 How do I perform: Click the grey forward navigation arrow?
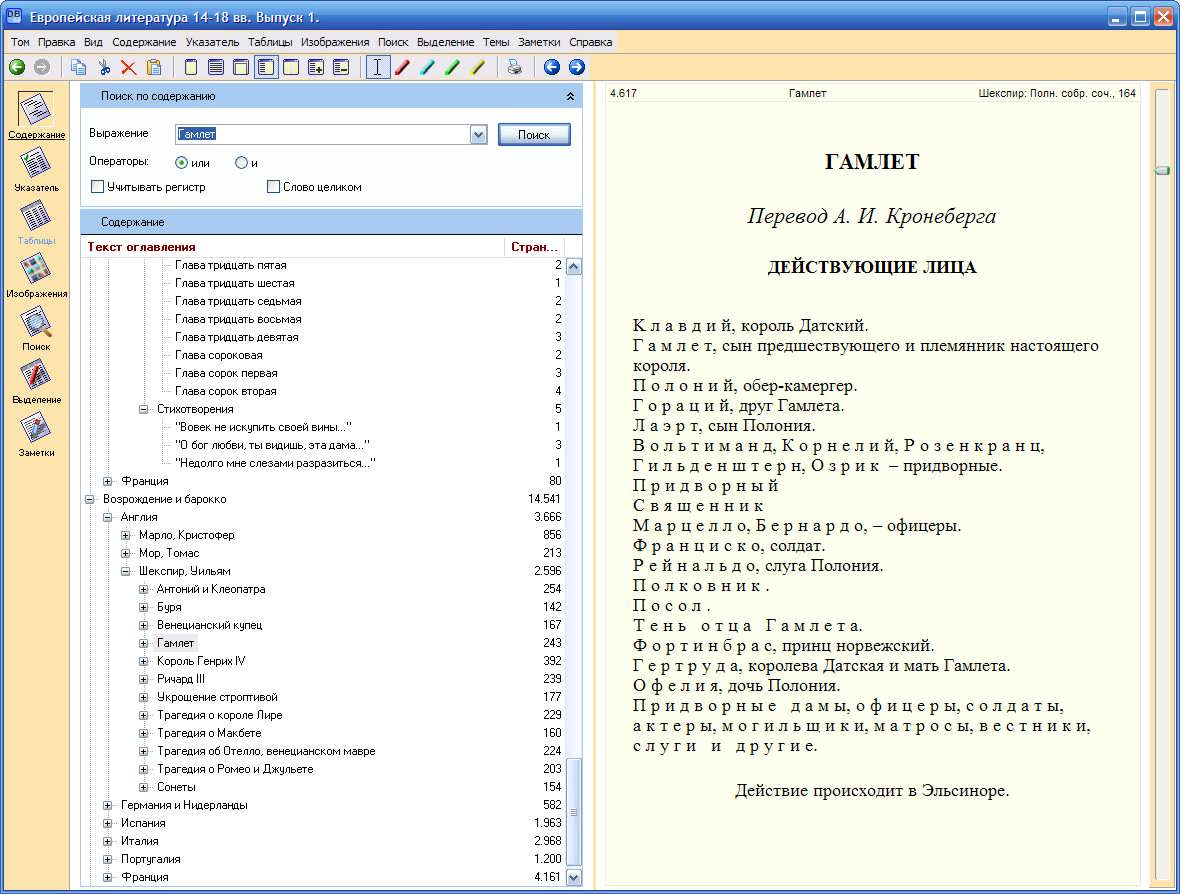point(42,67)
